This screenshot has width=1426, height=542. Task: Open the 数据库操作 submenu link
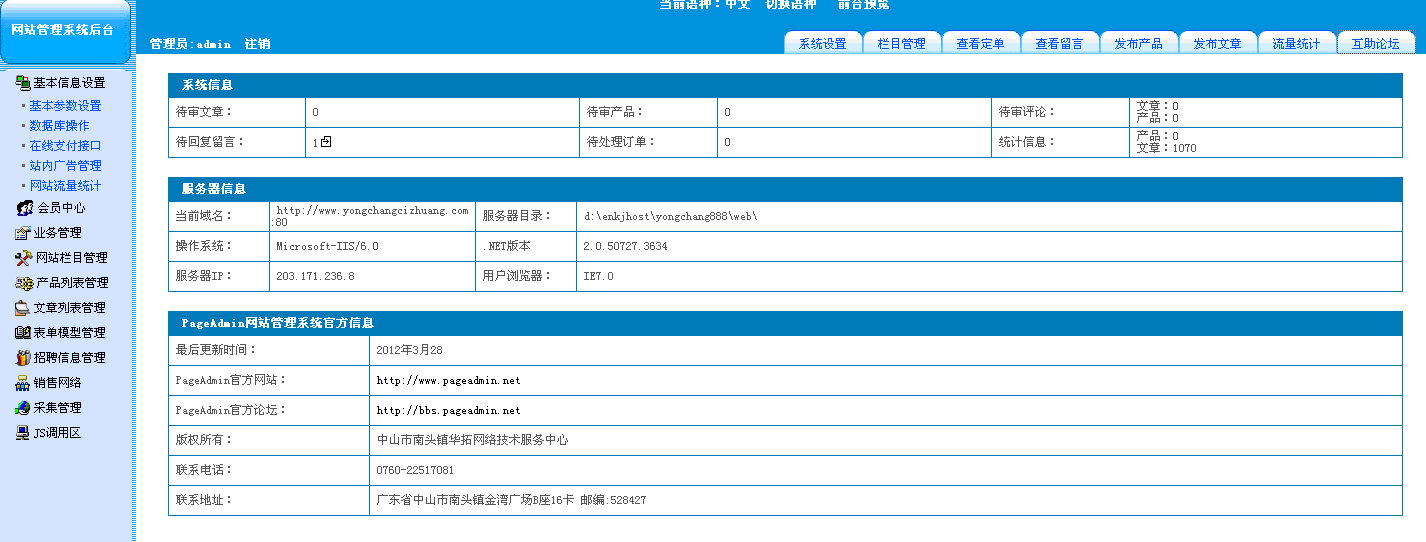pyautogui.click(x=59, y=126)
